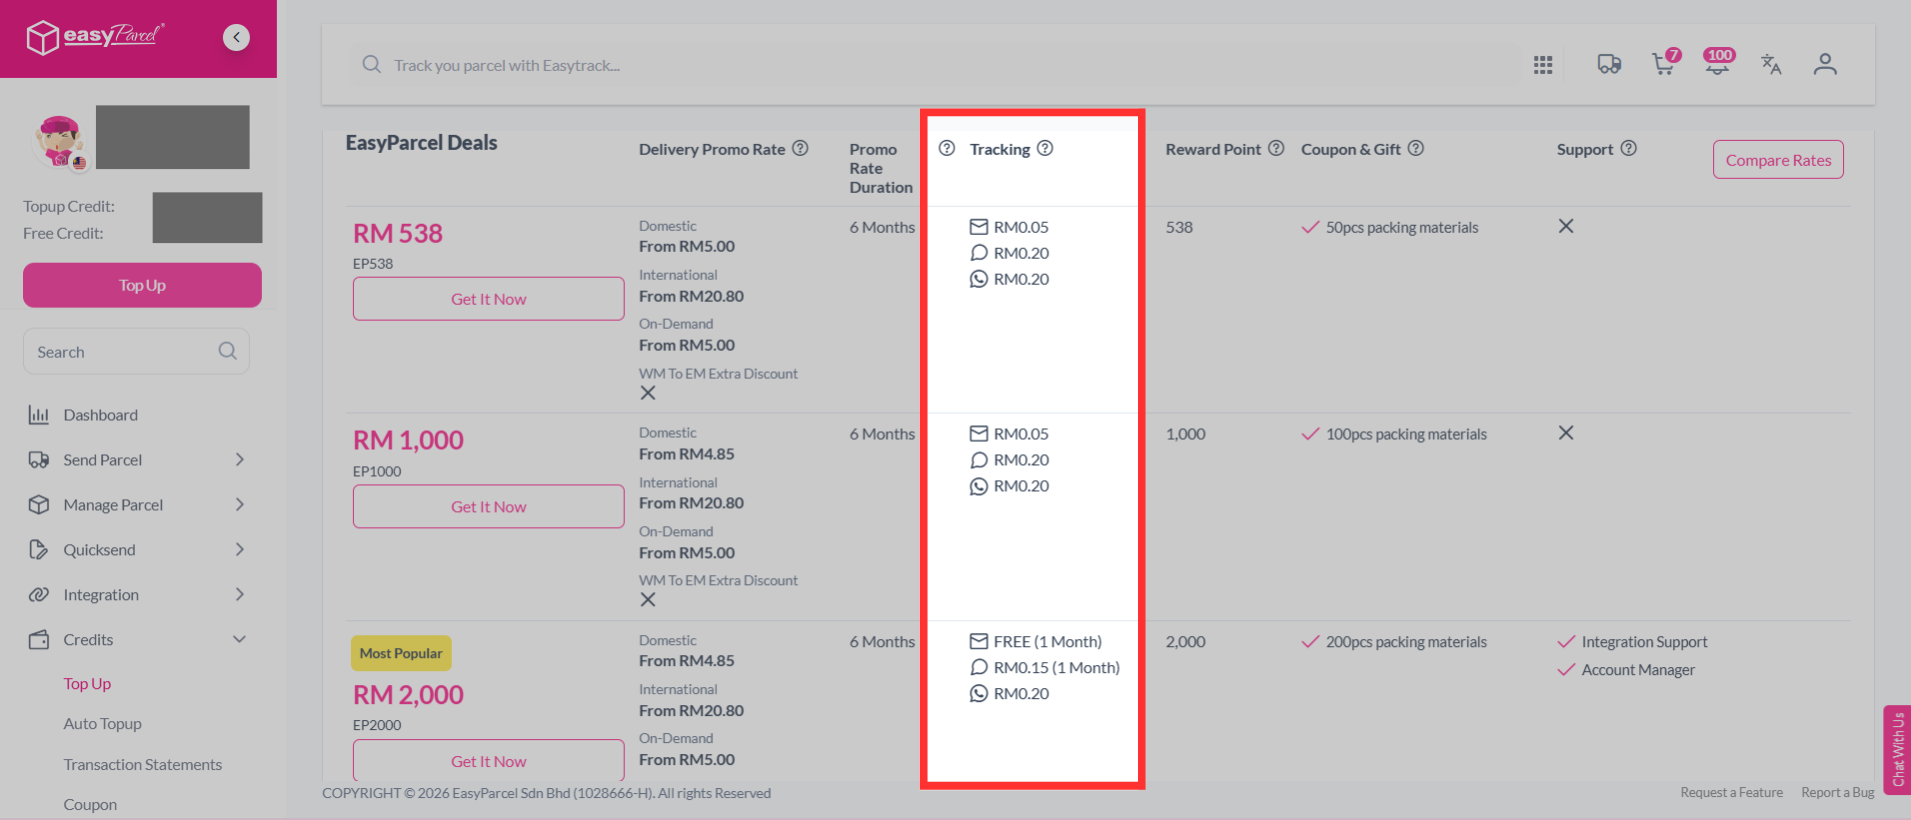This screenshot has width=1911, height=820.
Task: Click the Credits wallet icon
Action: pyautogui.click(x=39, y=640)
